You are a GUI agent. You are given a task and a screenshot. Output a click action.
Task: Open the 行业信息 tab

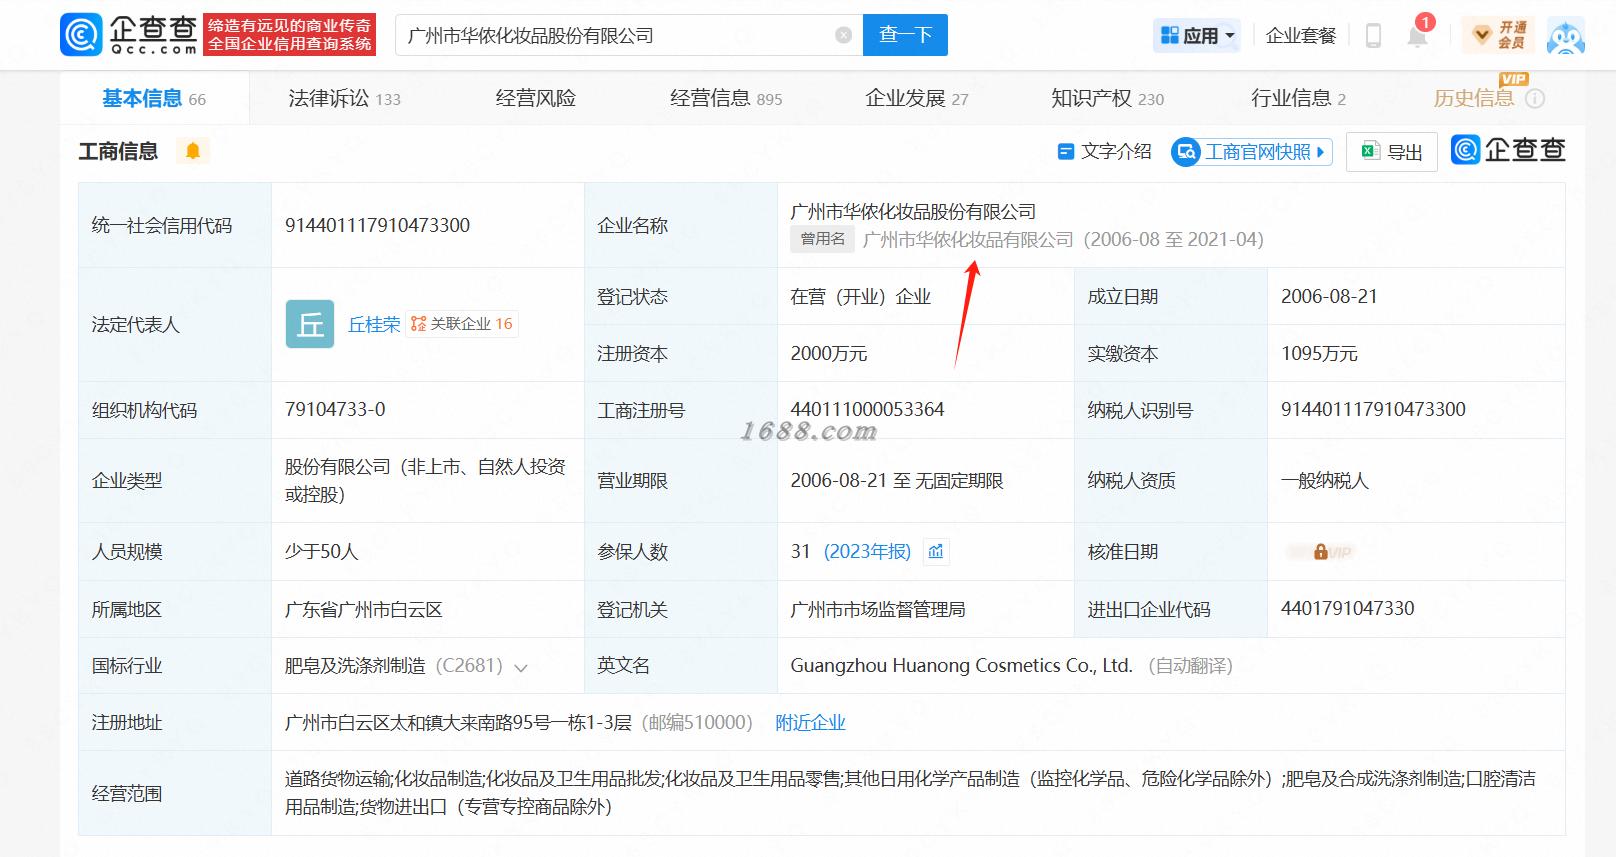[1298, 98]
